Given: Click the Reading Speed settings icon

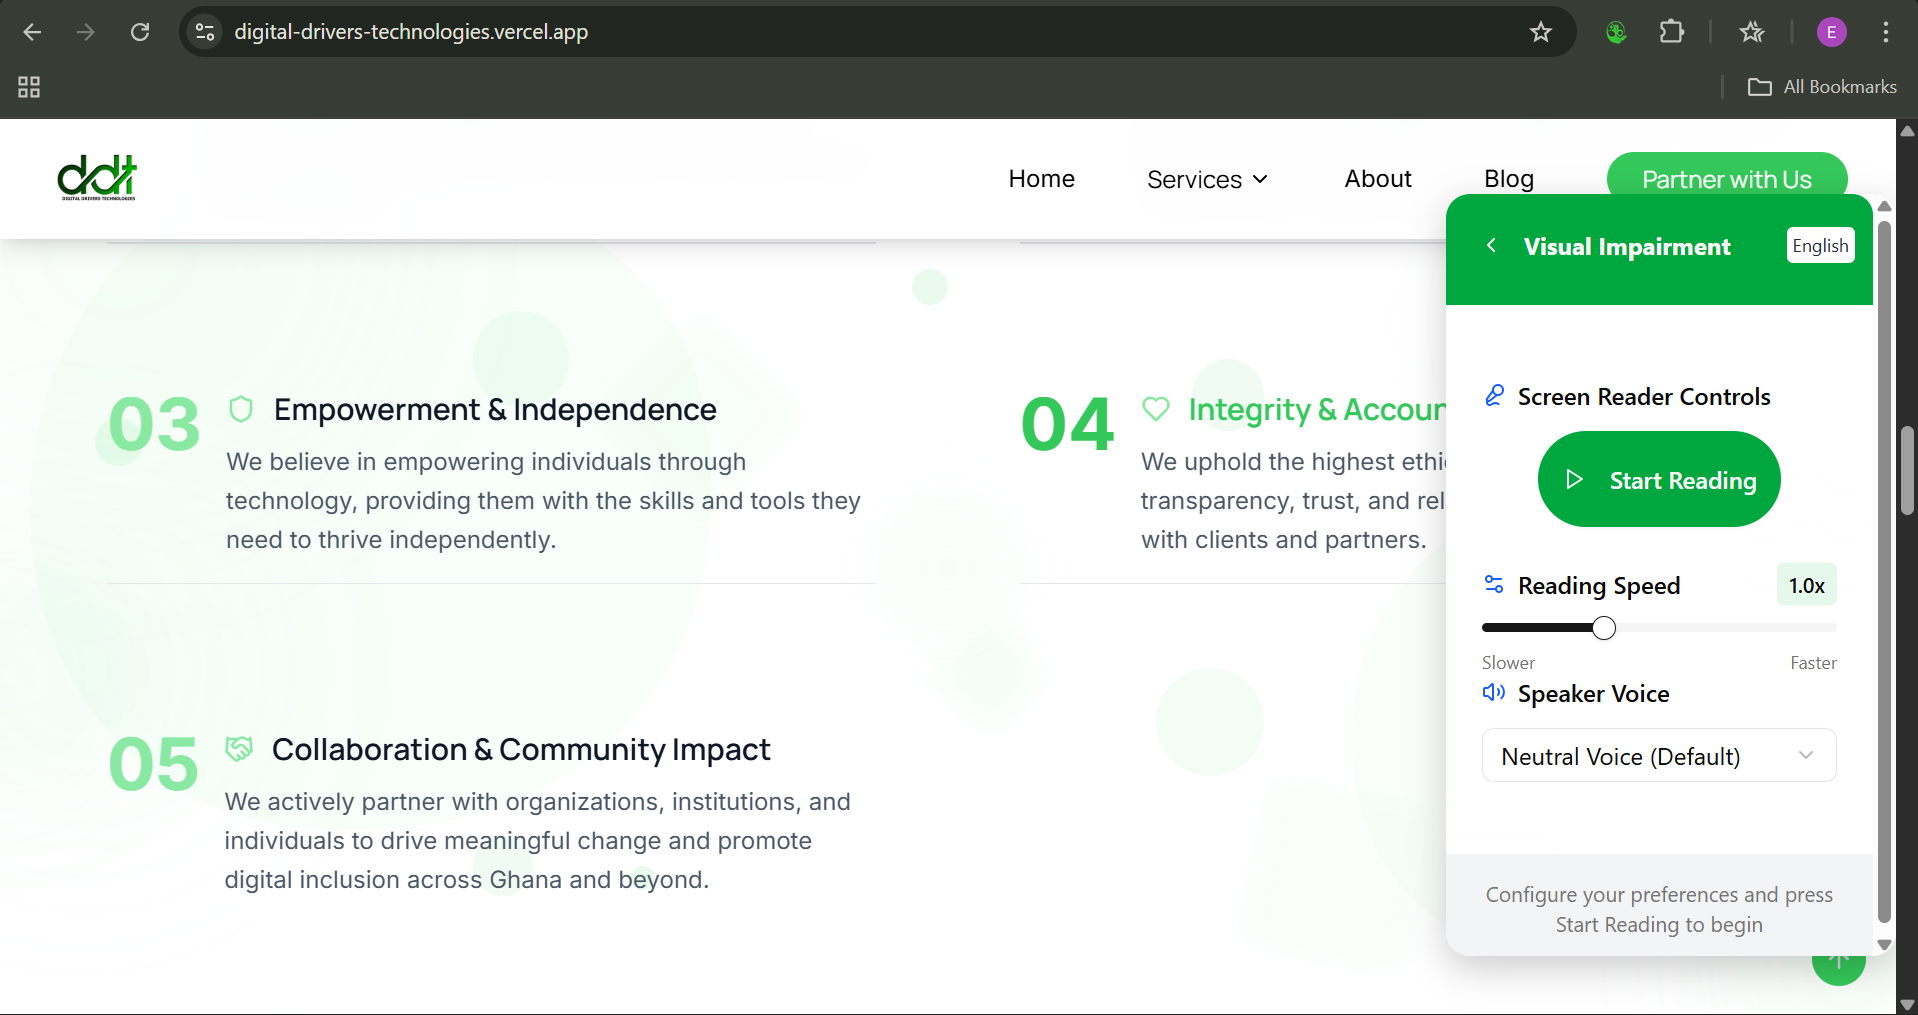Looking at the screenshot, I should [x=1494, y=584].
